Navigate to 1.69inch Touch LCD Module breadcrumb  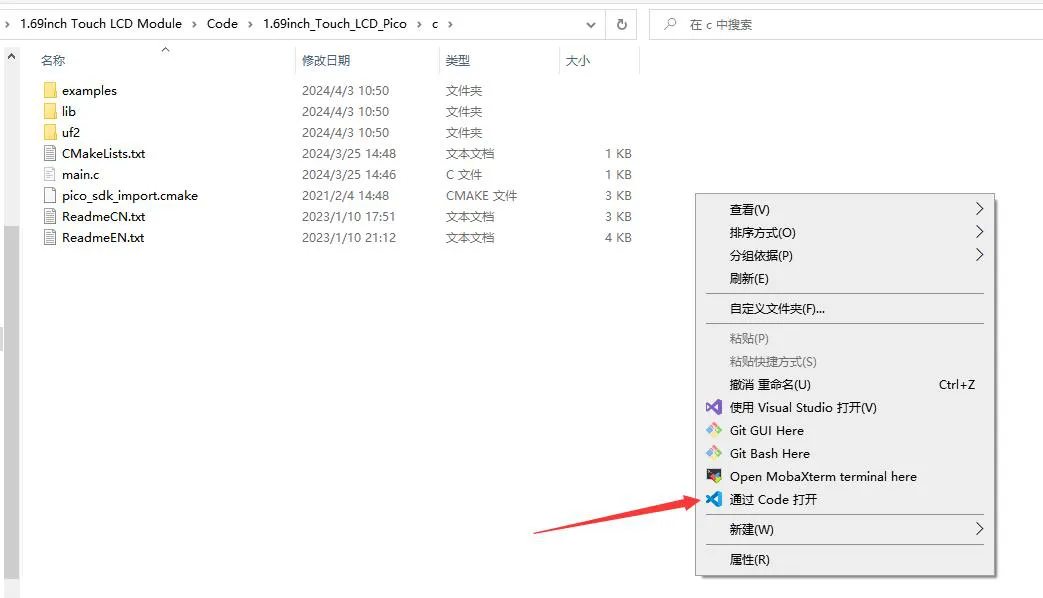[100, 24]
